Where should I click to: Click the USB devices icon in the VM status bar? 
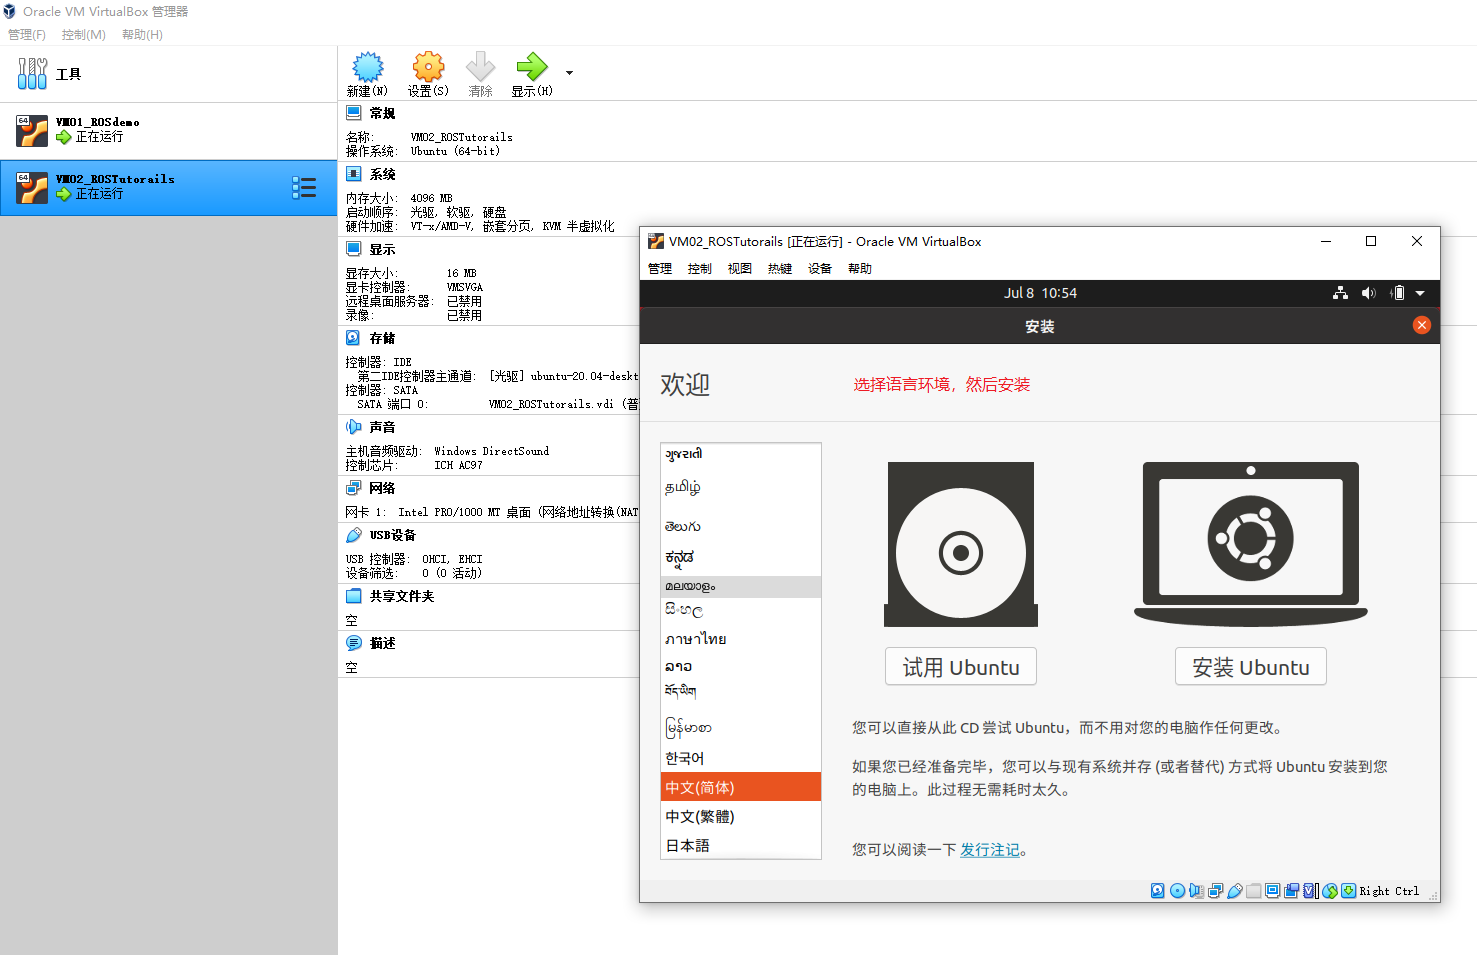click(x=1236, y=890)
